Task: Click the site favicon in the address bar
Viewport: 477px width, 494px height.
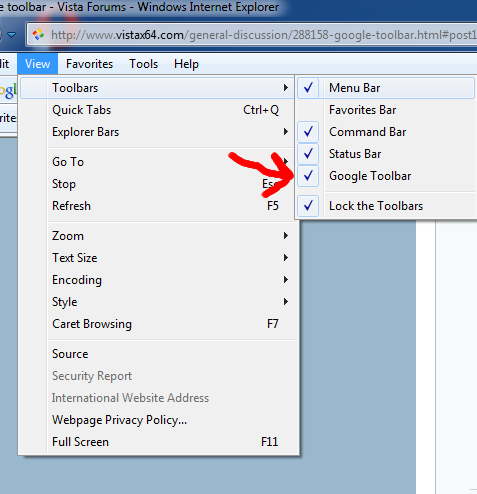Action: click(38, 34)
